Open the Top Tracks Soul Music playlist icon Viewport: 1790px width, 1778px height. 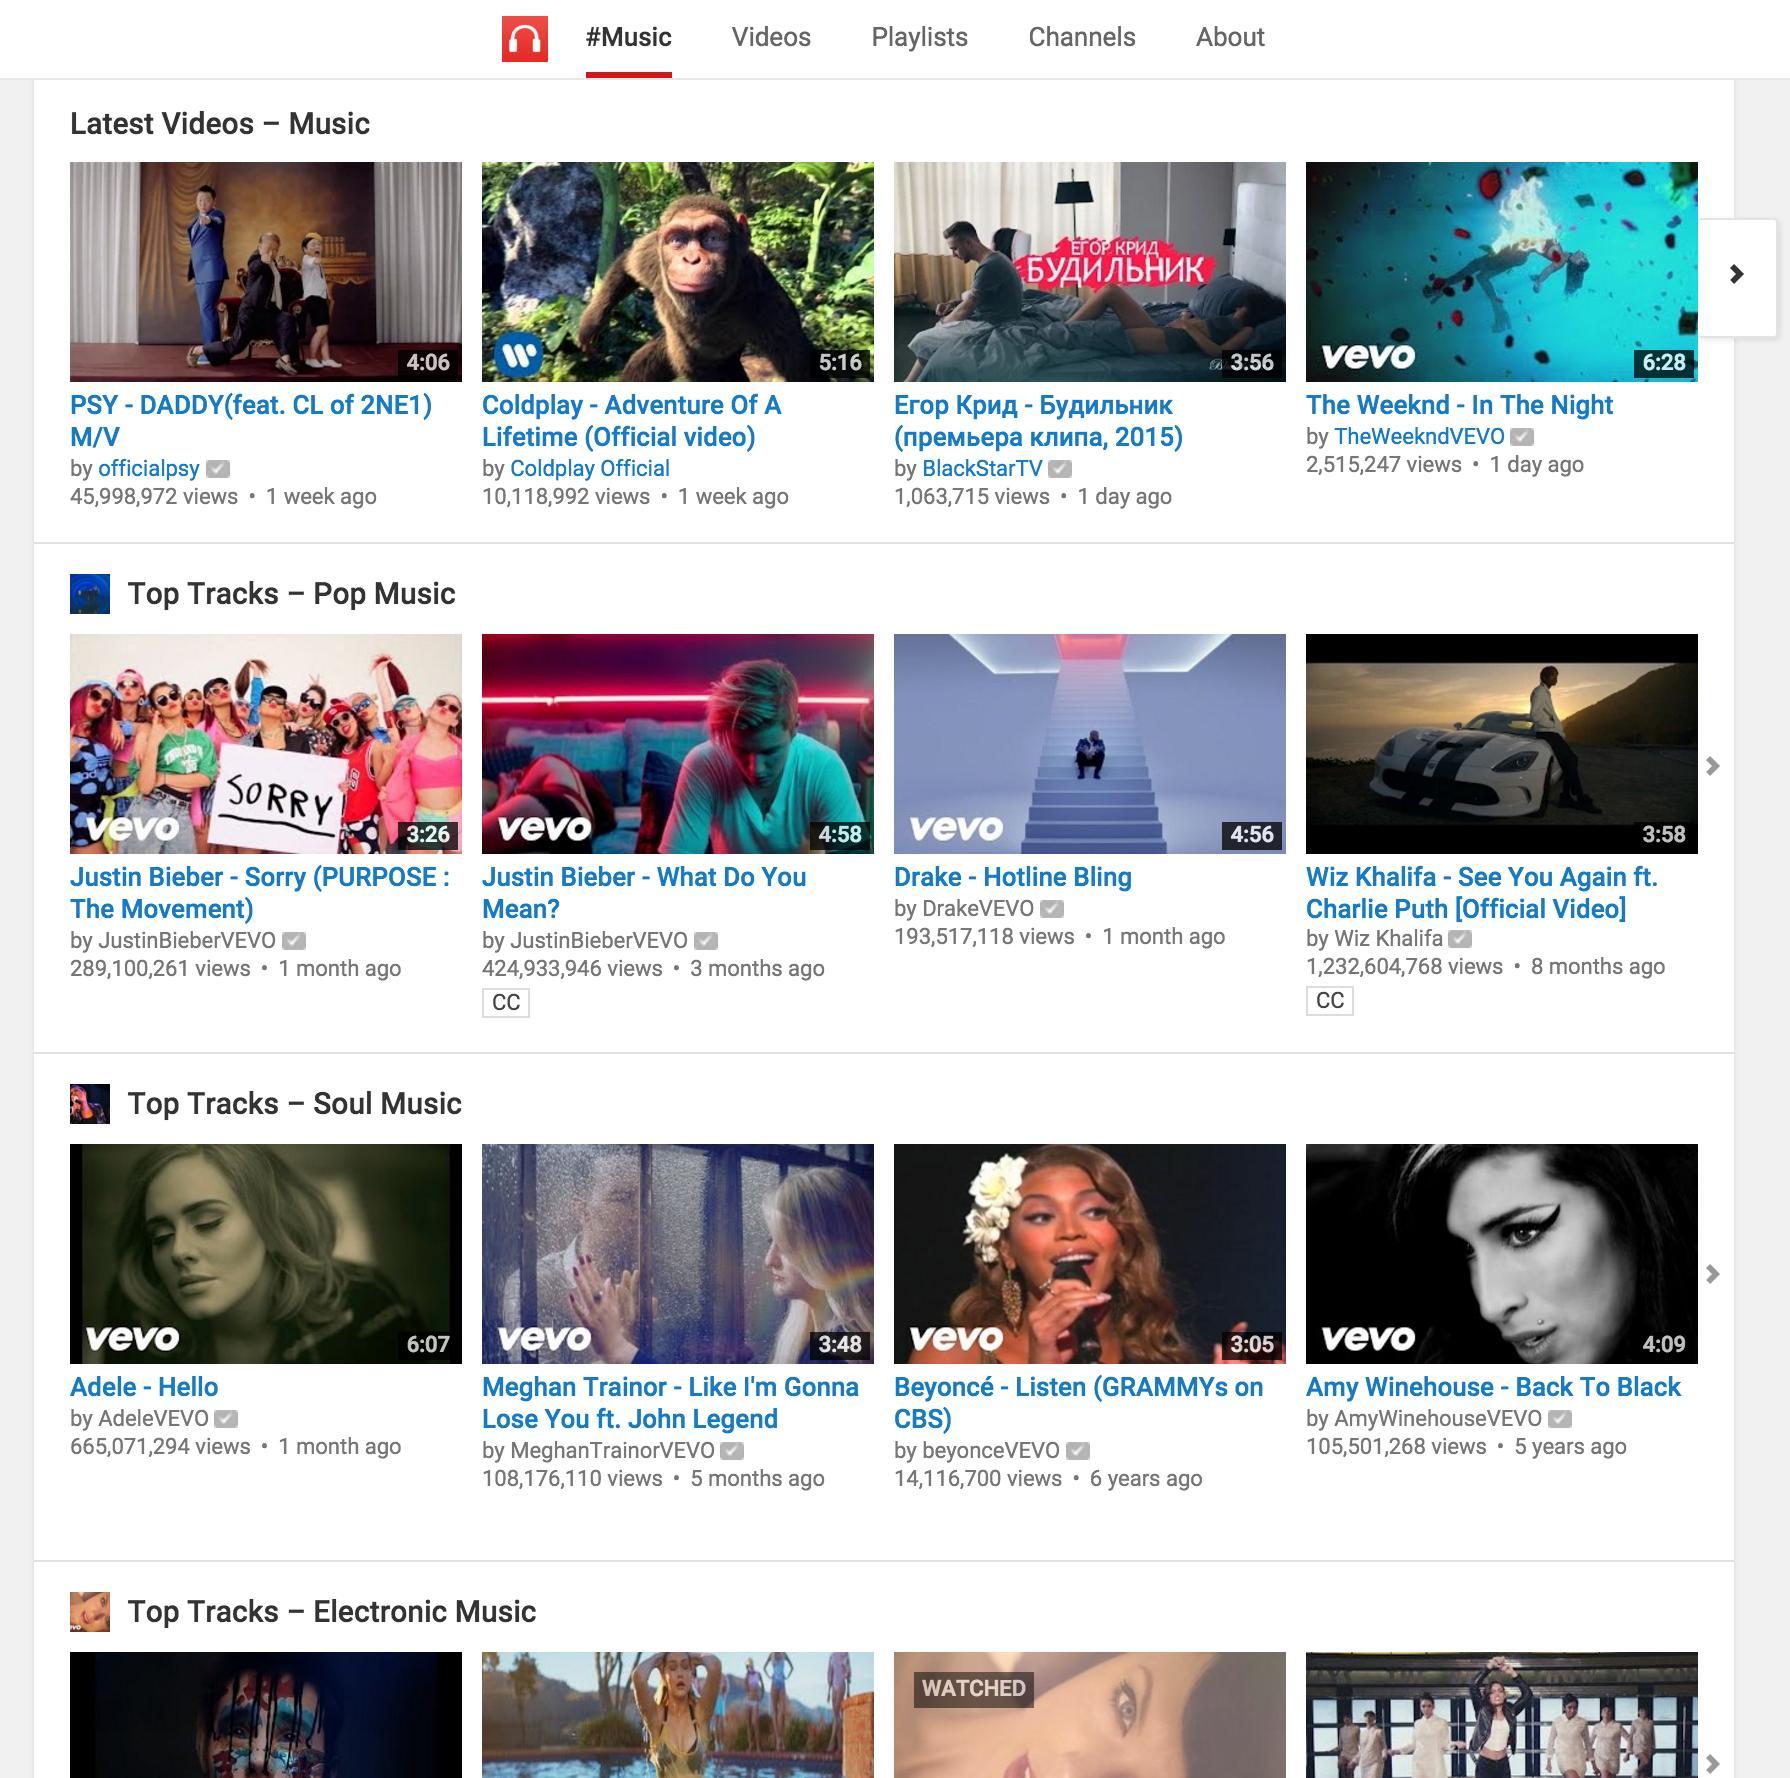[90, 1104]
